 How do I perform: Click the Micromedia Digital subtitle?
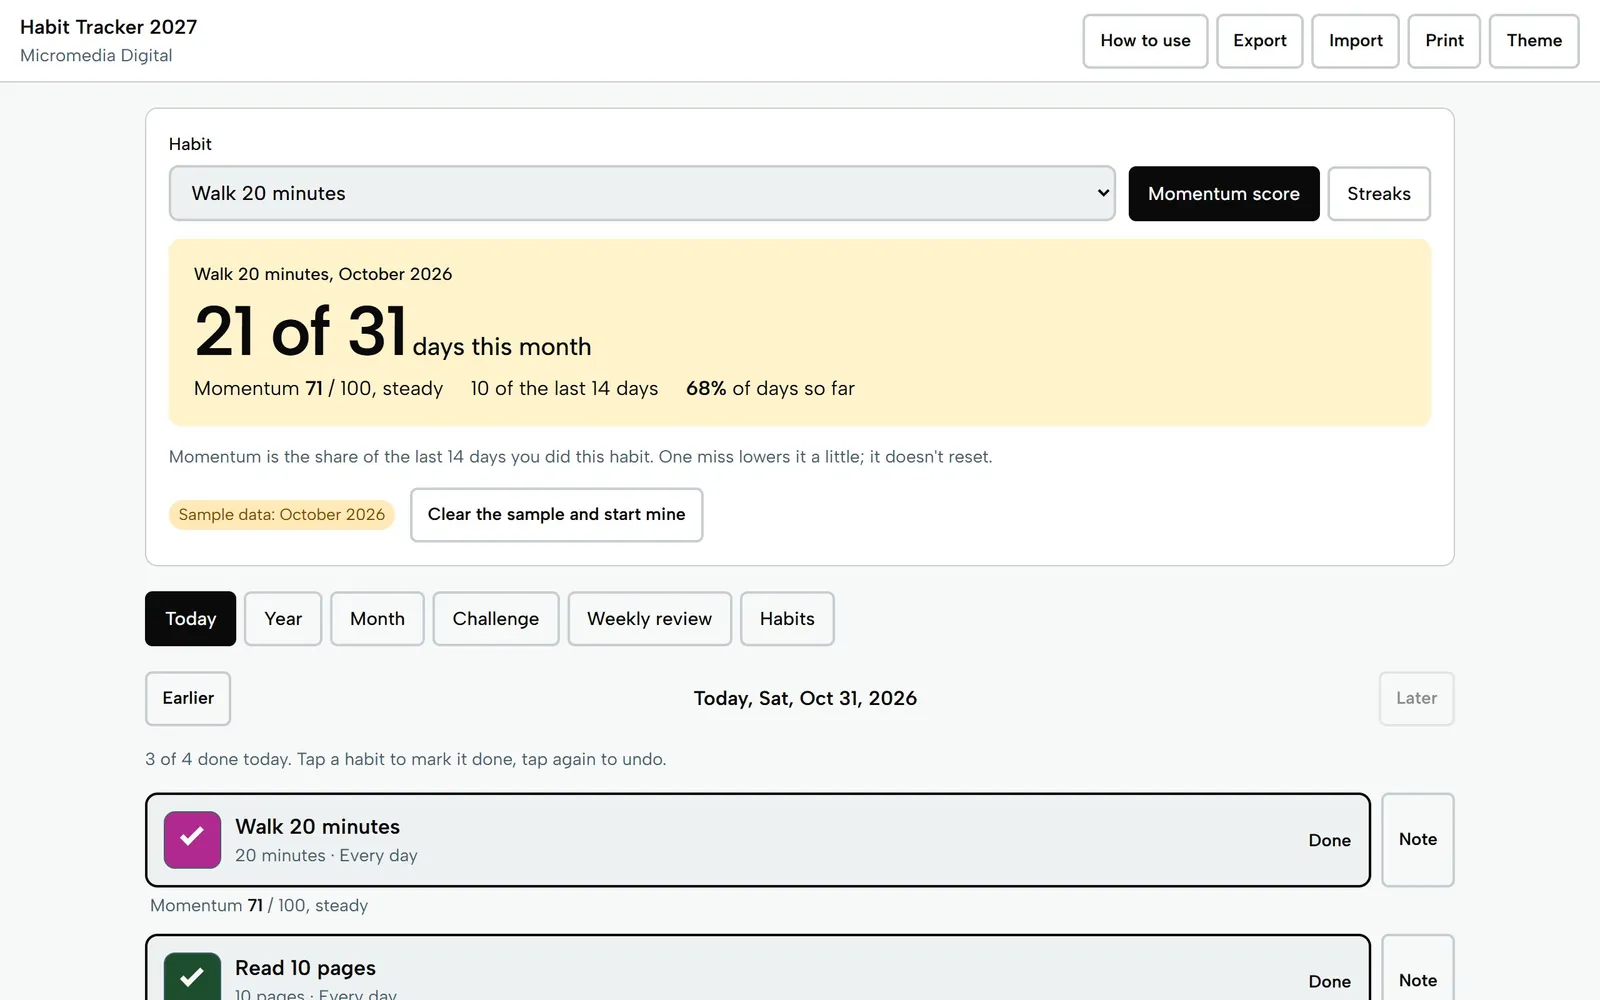coord(96,56)
